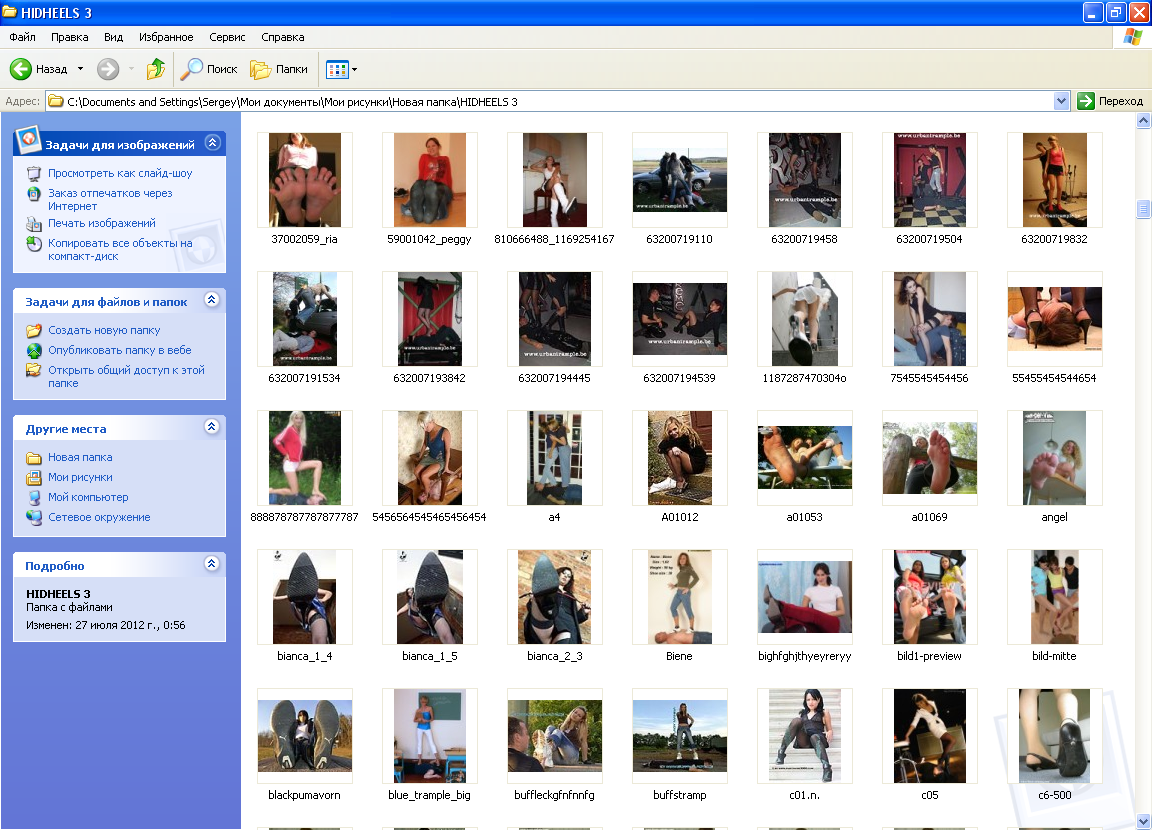This screenshot has height=830, width=1152.
Task: Click Создать новую папку link
Action: [x=104, y=331]
